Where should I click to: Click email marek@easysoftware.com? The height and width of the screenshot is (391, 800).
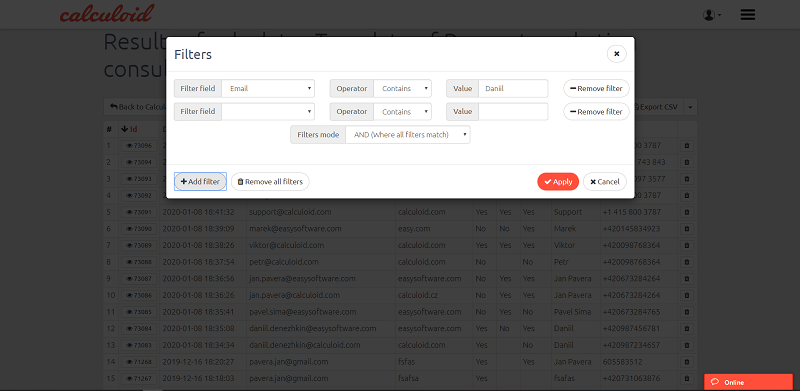click(295, 229)
